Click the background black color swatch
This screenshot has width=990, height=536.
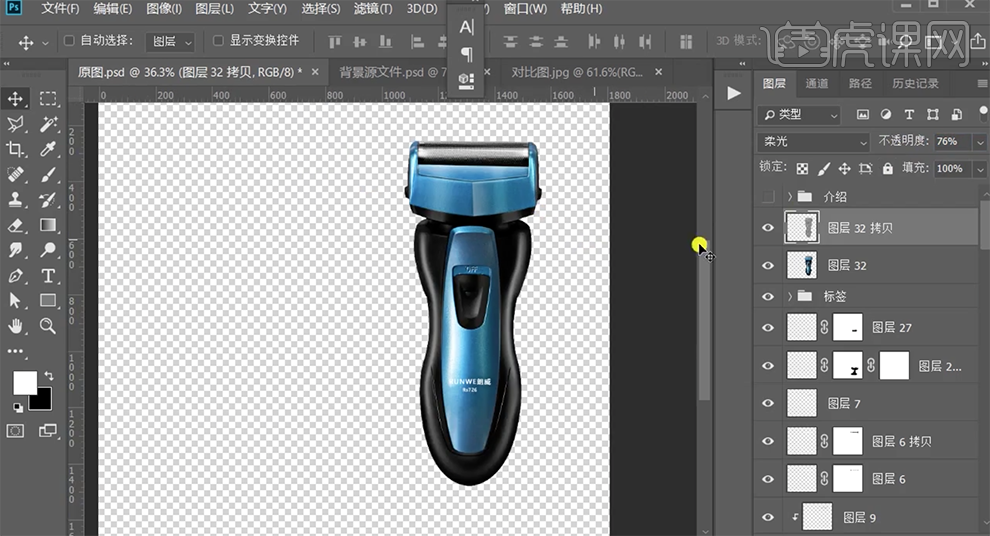point(42,401)
